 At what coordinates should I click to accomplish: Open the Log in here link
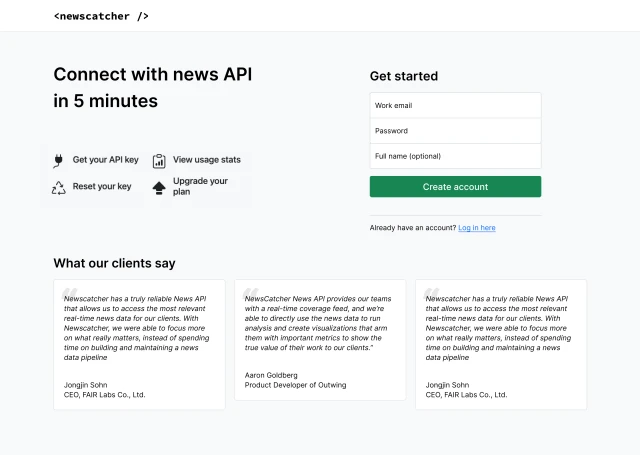(x=477, y=228)
